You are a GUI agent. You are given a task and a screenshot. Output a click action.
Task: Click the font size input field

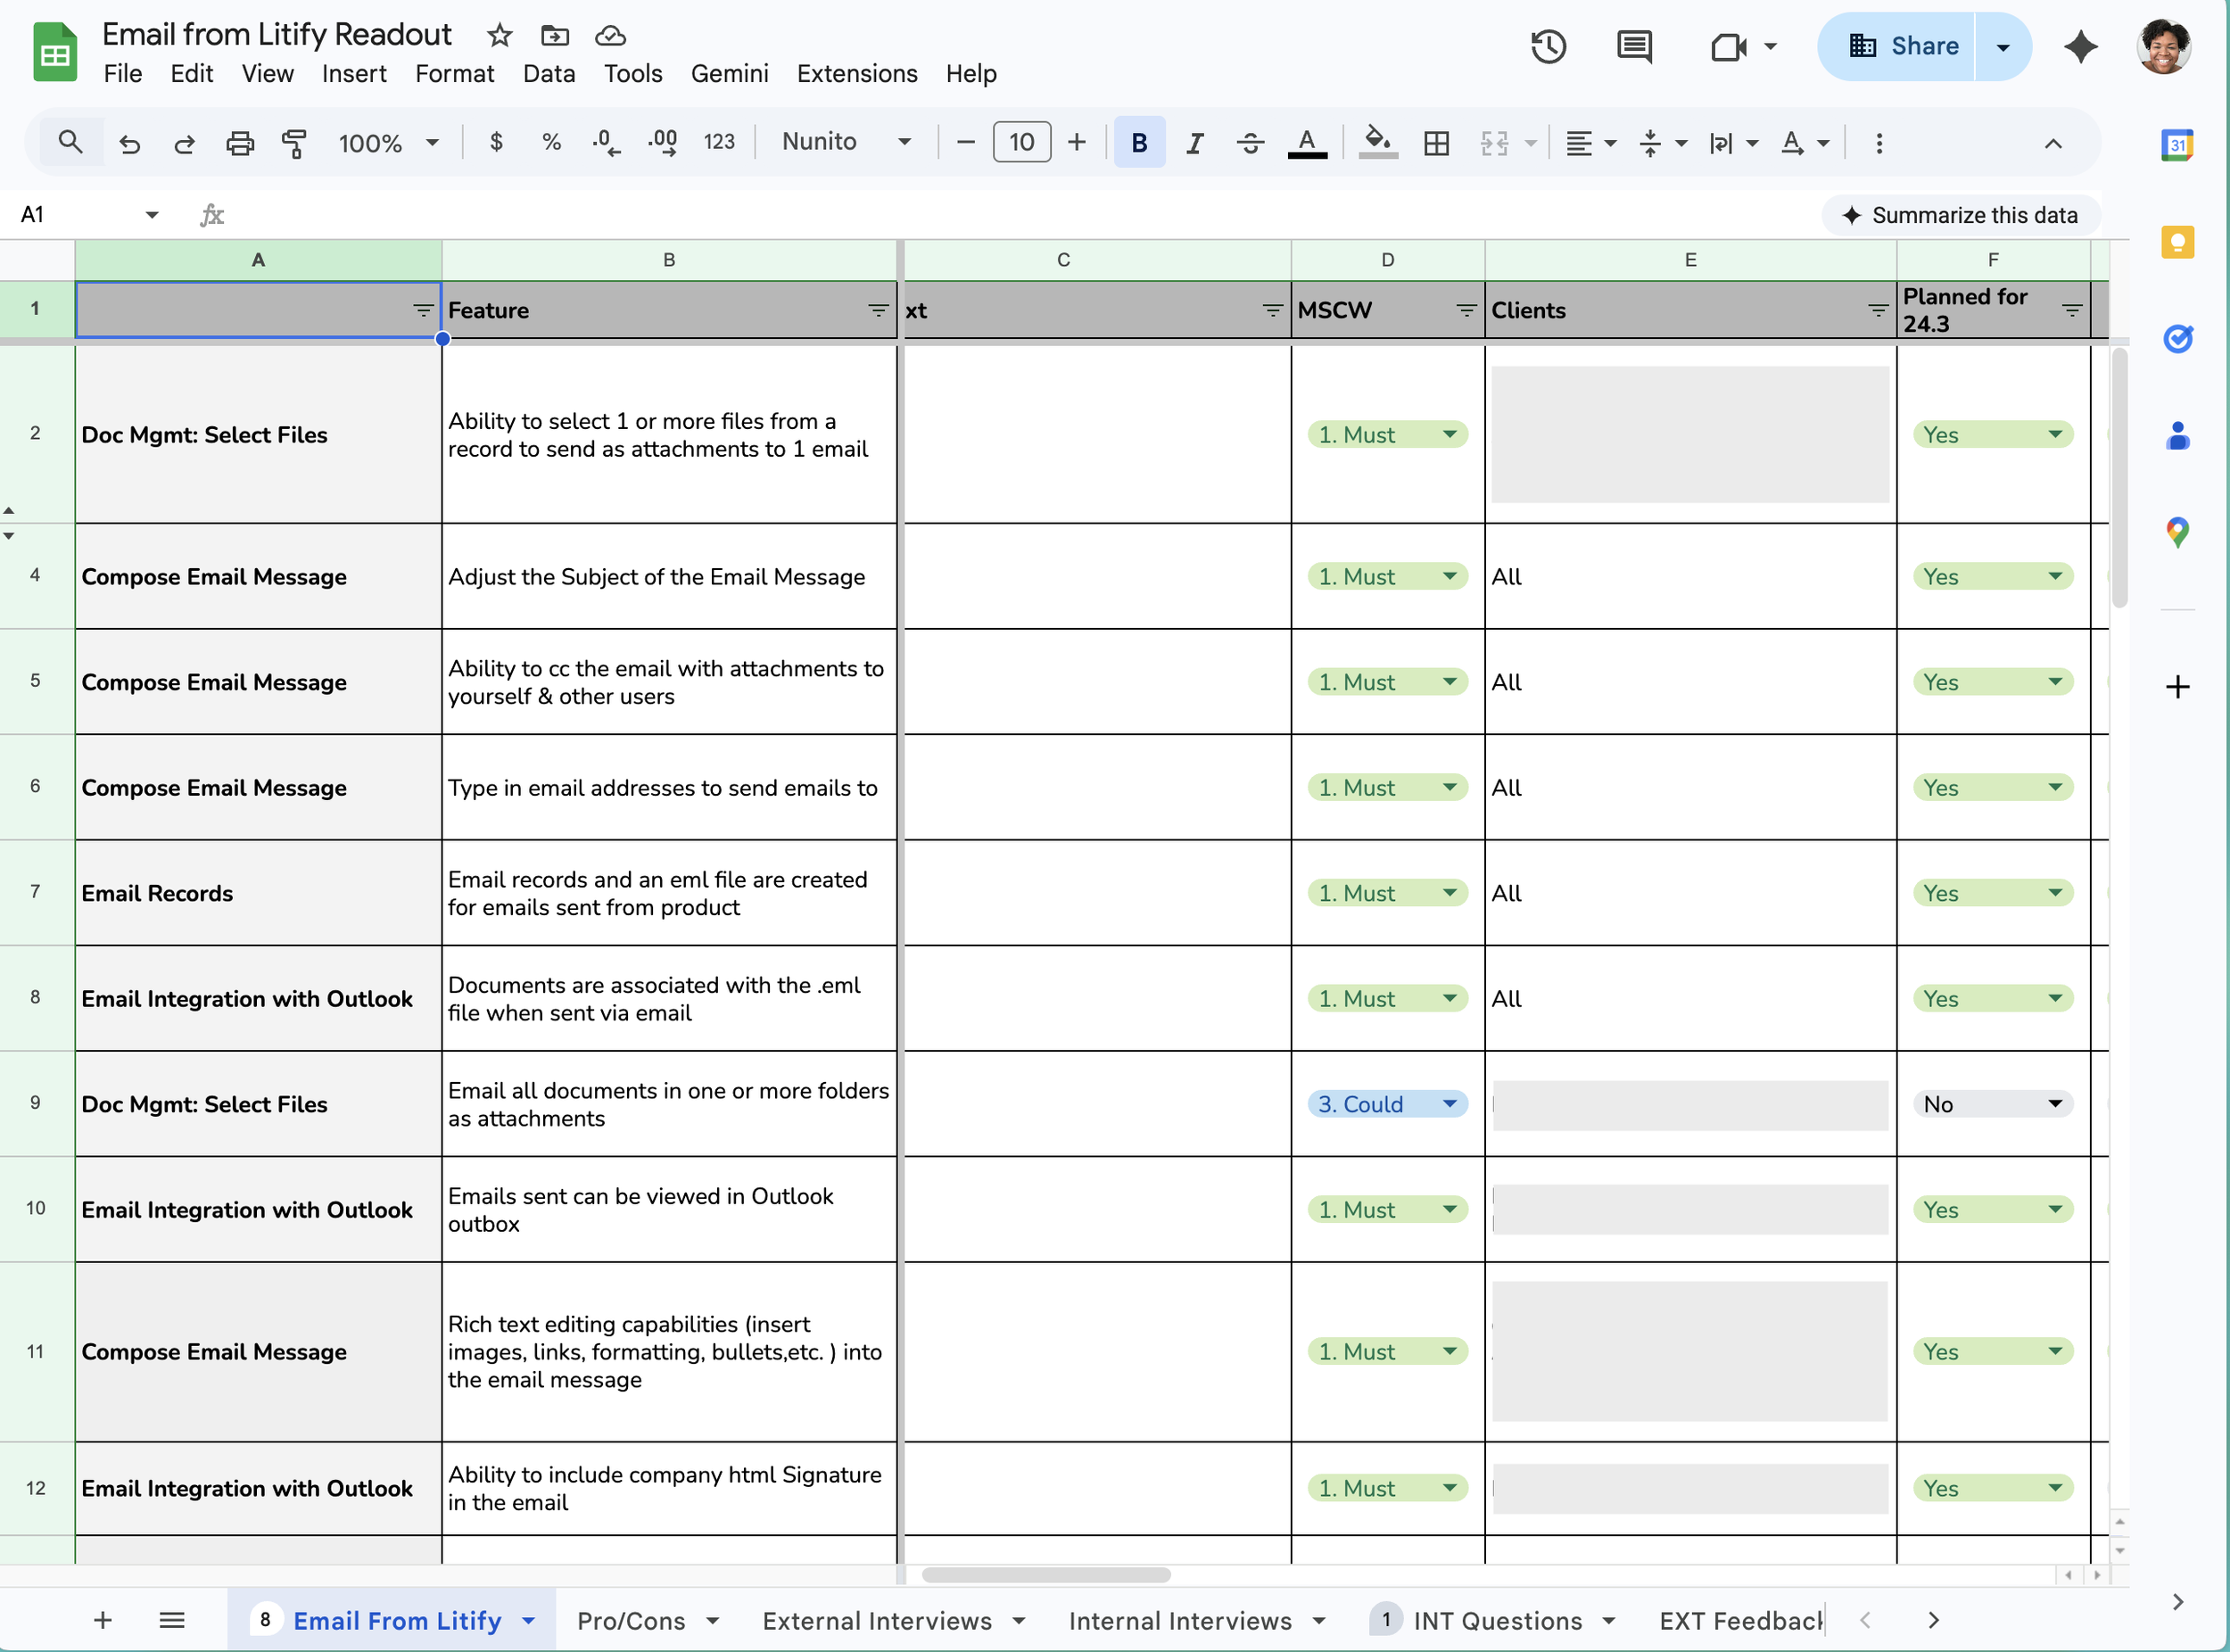coord(1021,142)
